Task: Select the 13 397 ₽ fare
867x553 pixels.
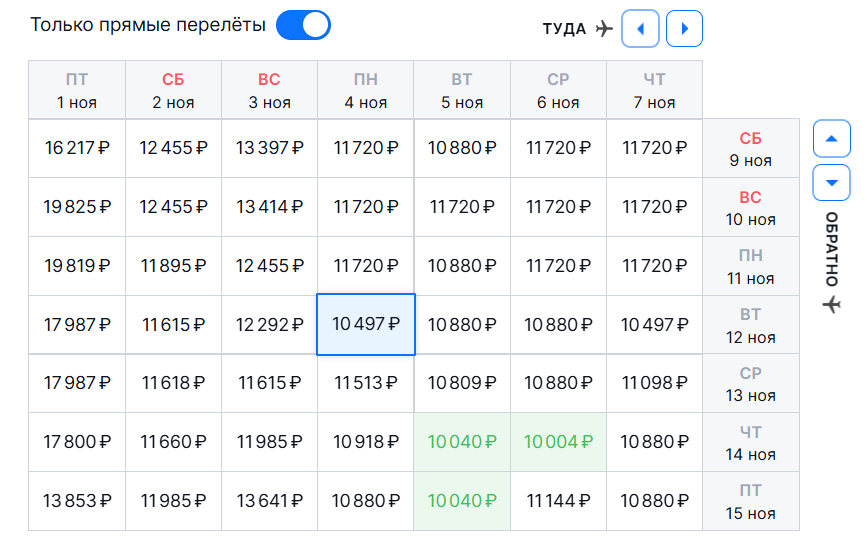Action: (x=269, y=148)
